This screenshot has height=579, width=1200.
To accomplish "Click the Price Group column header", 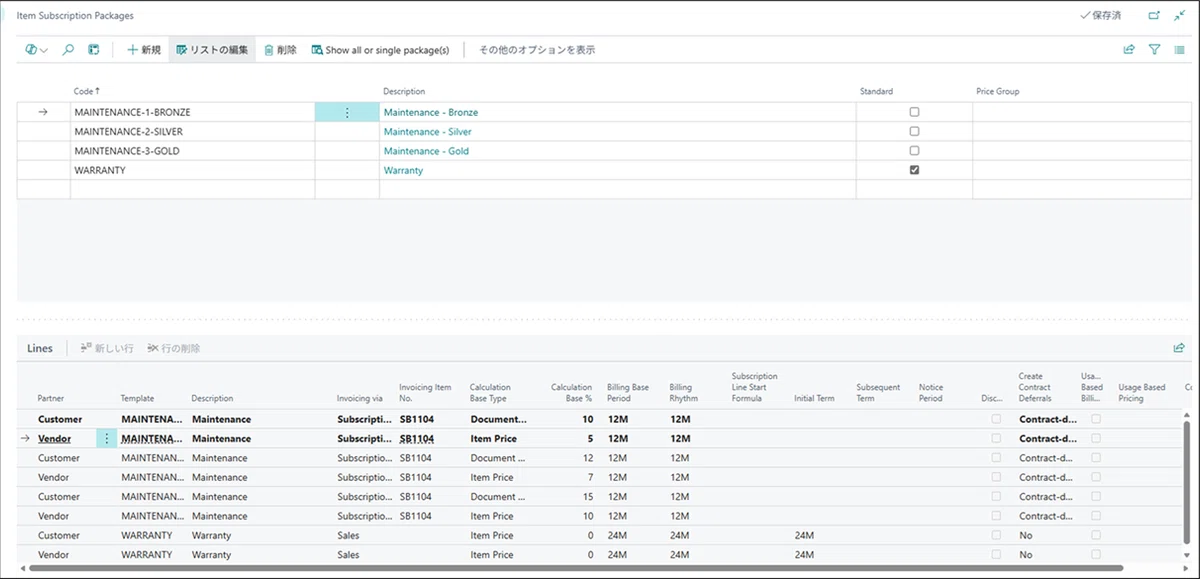I will click(x=998, y=91).
